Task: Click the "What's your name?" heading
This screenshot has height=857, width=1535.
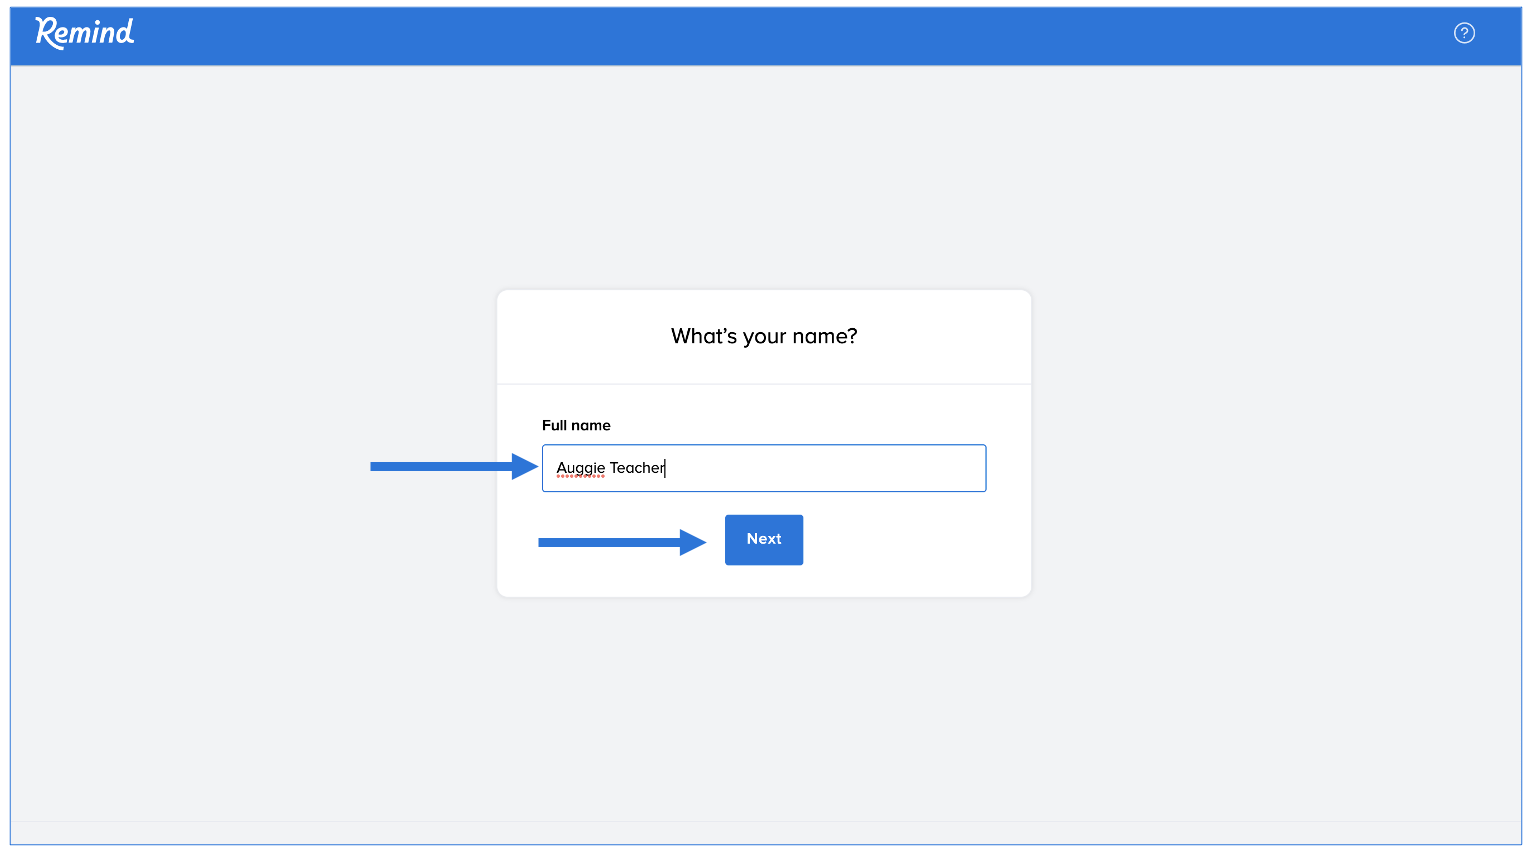Action: pos(763,336)
